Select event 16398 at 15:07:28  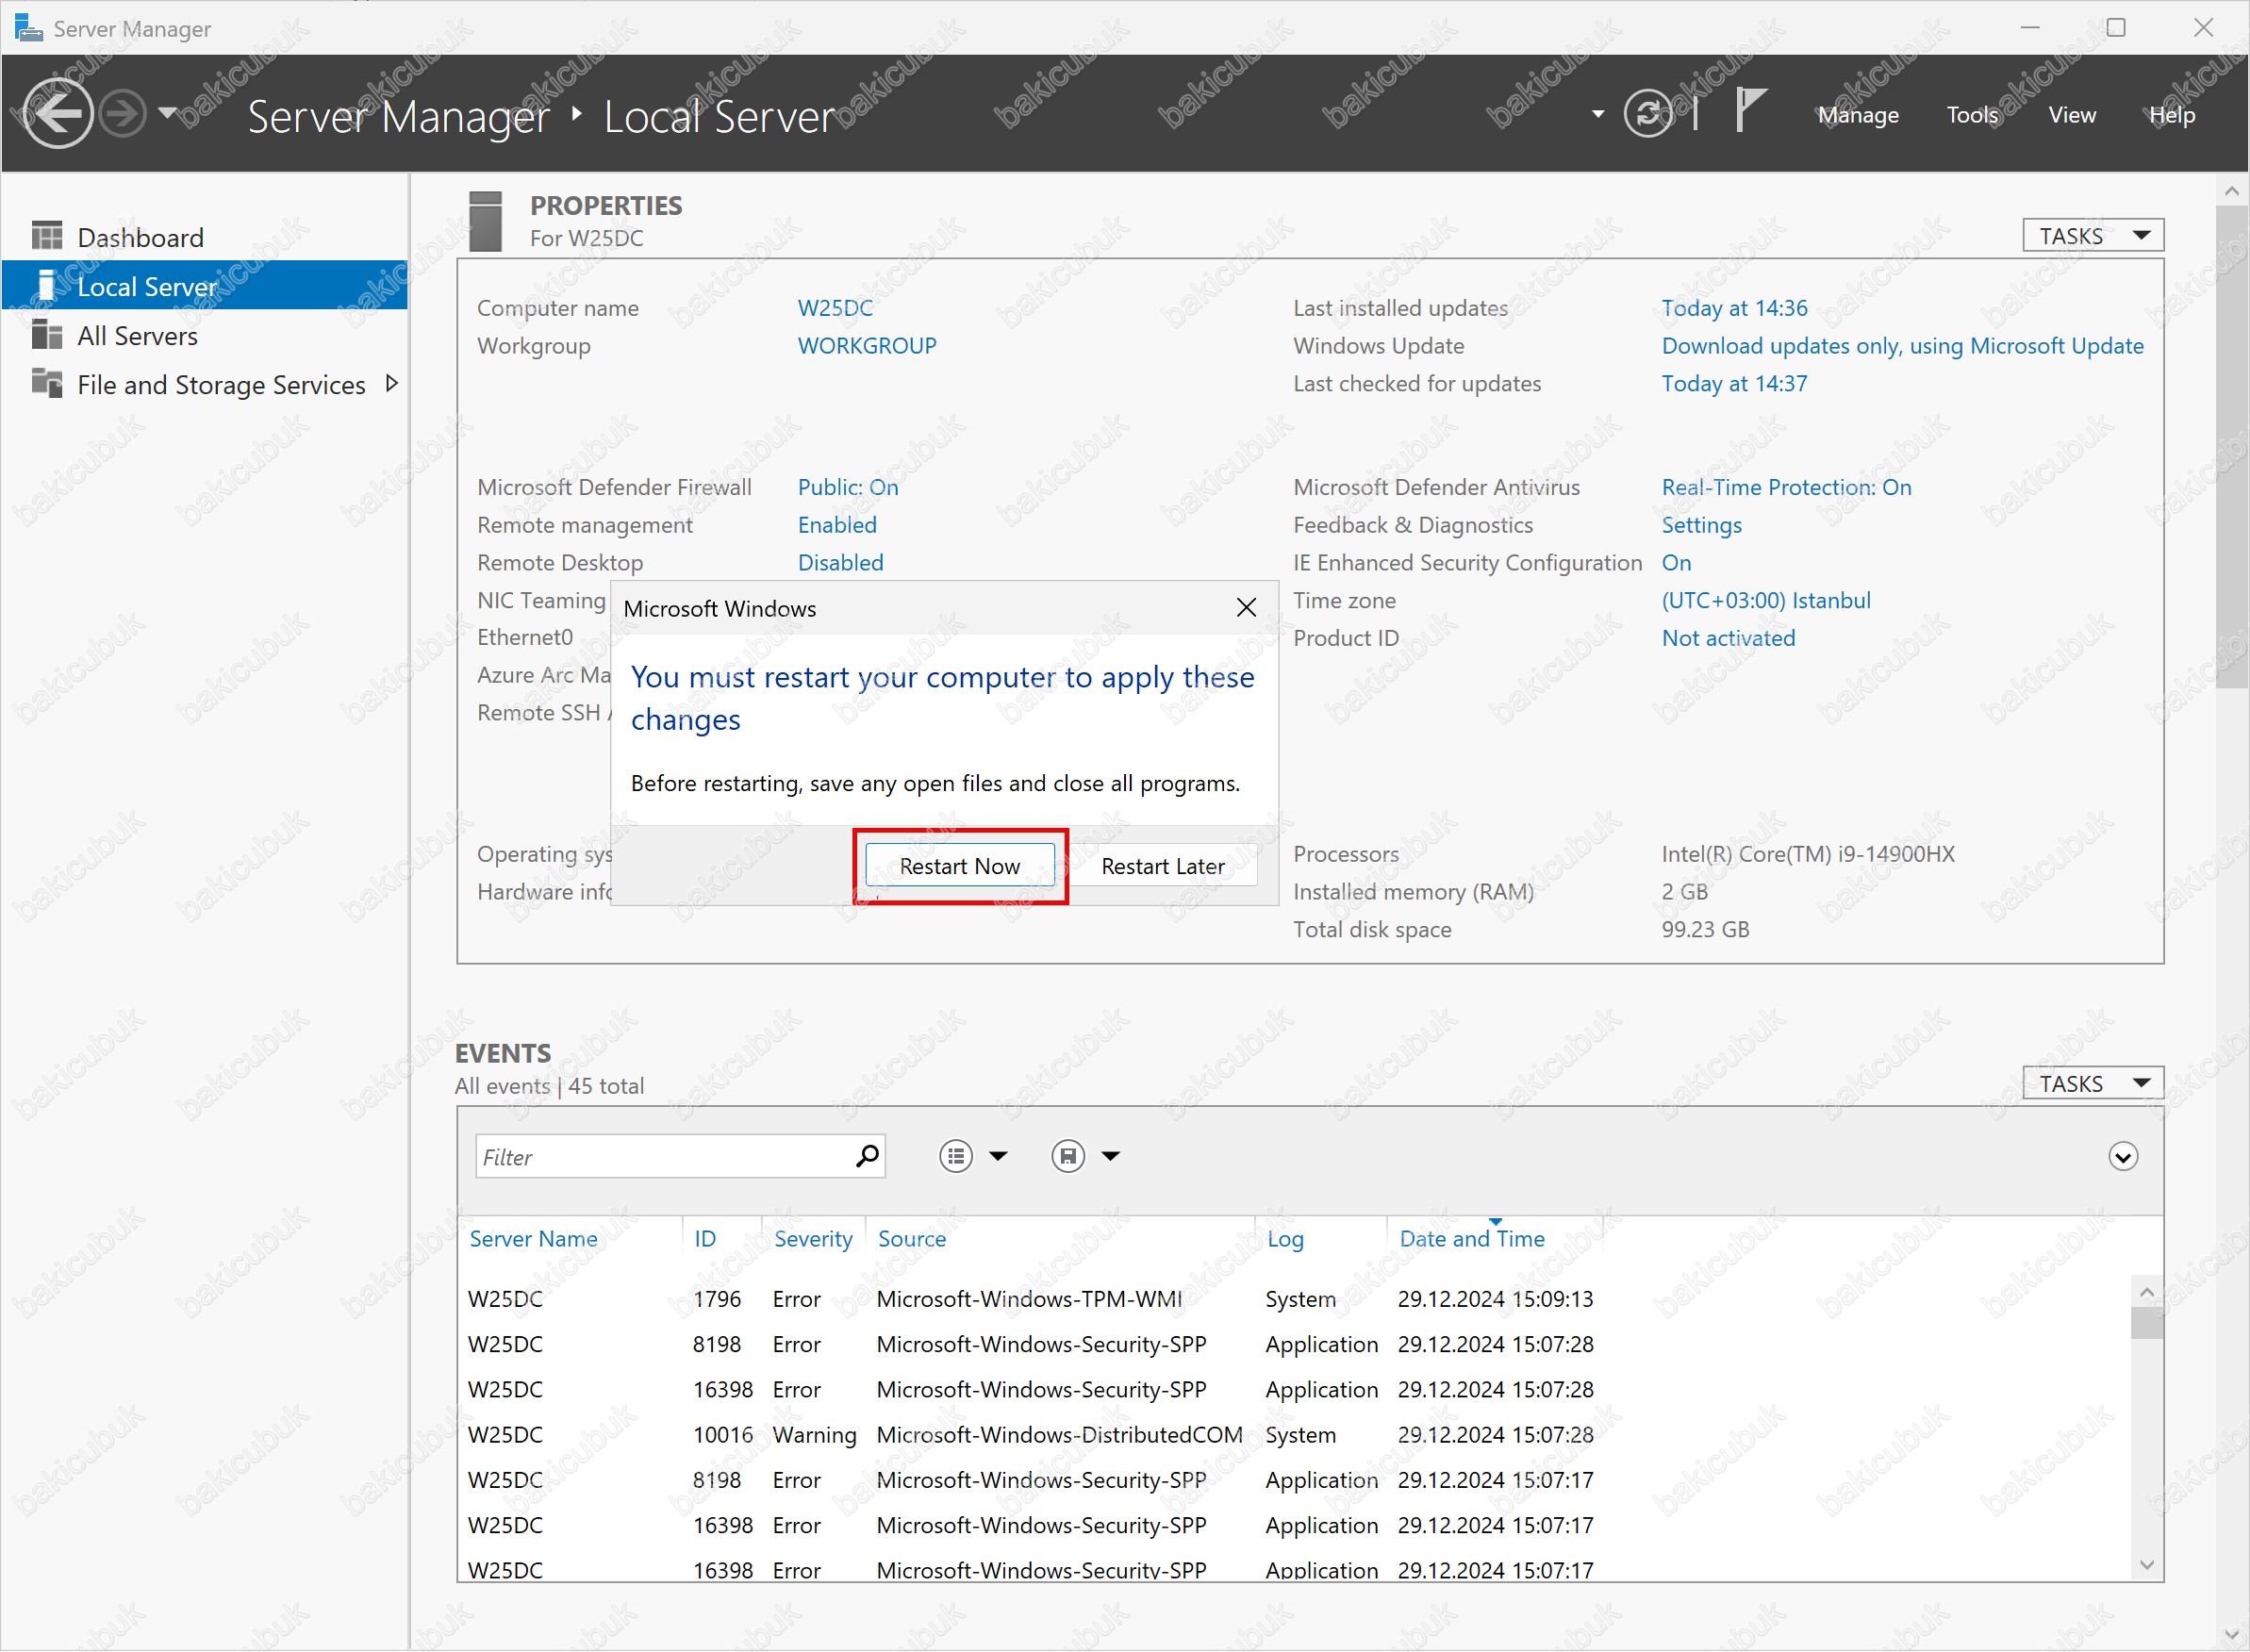point(1295,1390)
